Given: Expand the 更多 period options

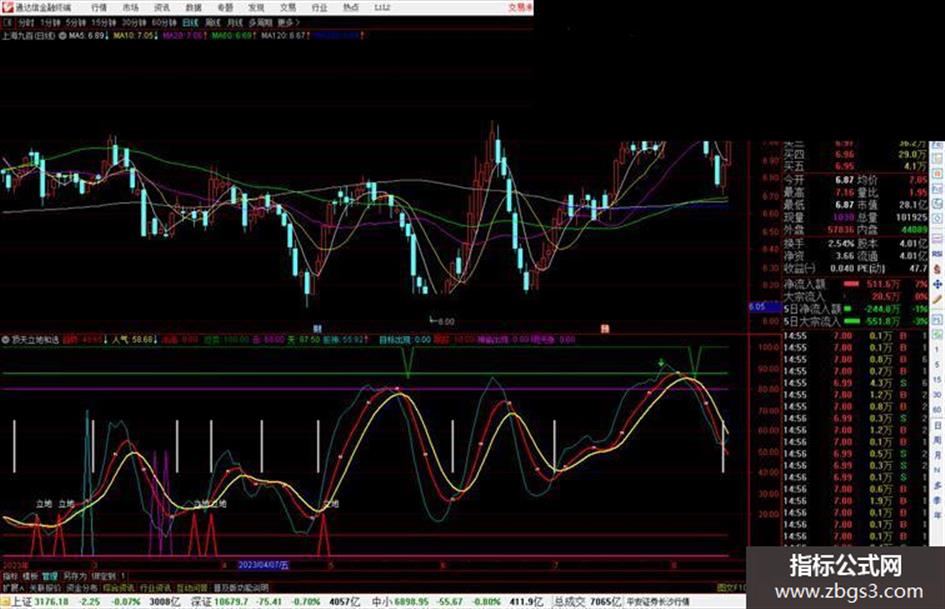Looking at the screenshot, I should (x=288, y=22).
